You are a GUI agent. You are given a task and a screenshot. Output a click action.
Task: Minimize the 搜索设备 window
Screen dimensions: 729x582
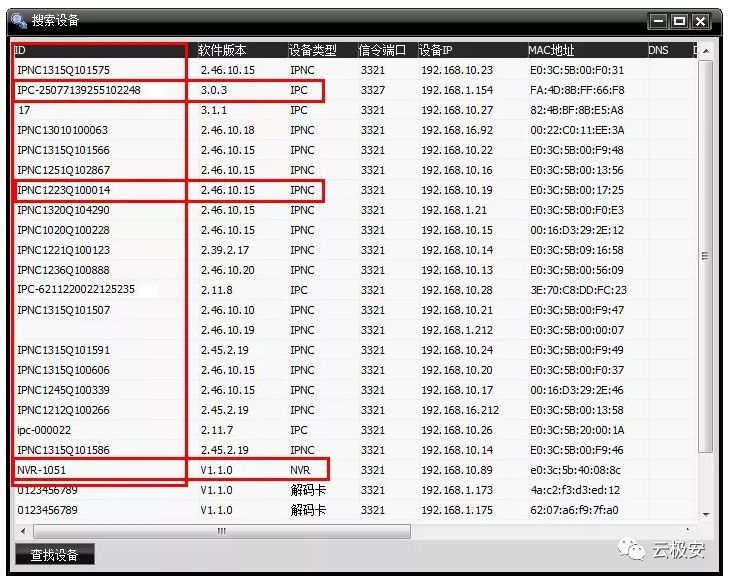pos(658,21)
